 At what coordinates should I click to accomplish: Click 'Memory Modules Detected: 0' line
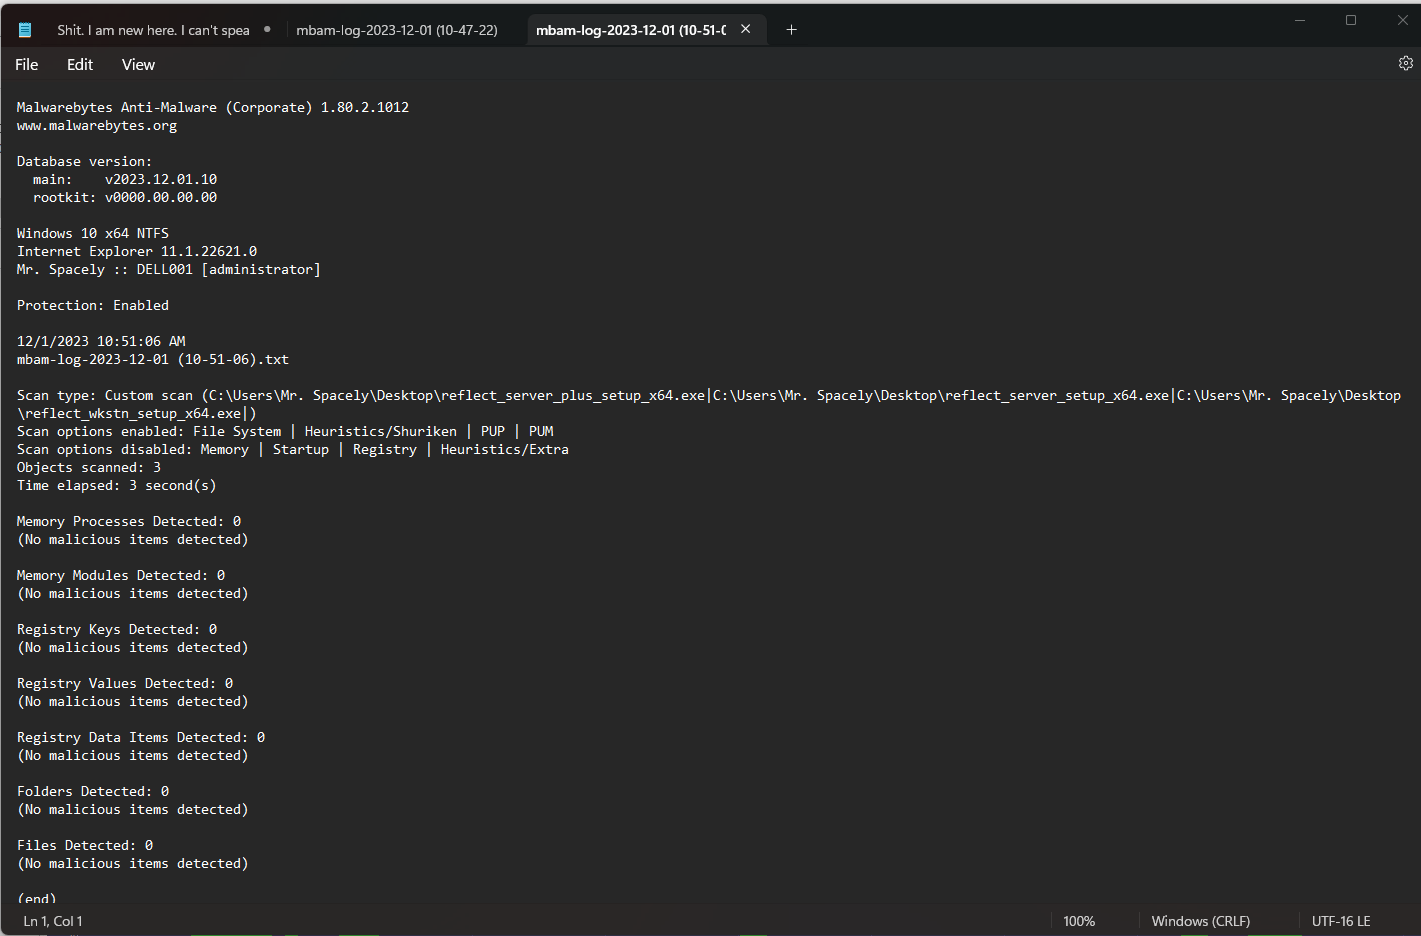[x=121, y=575]
